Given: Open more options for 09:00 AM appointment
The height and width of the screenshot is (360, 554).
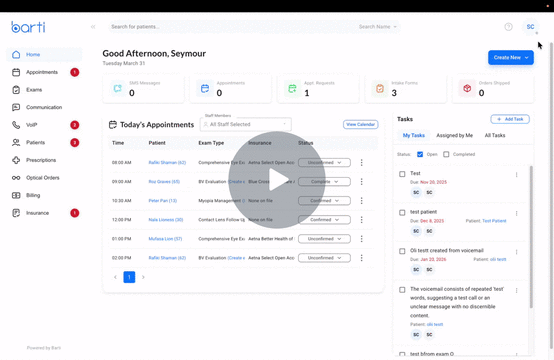Looking at the screenshot, I should point(361,182).
